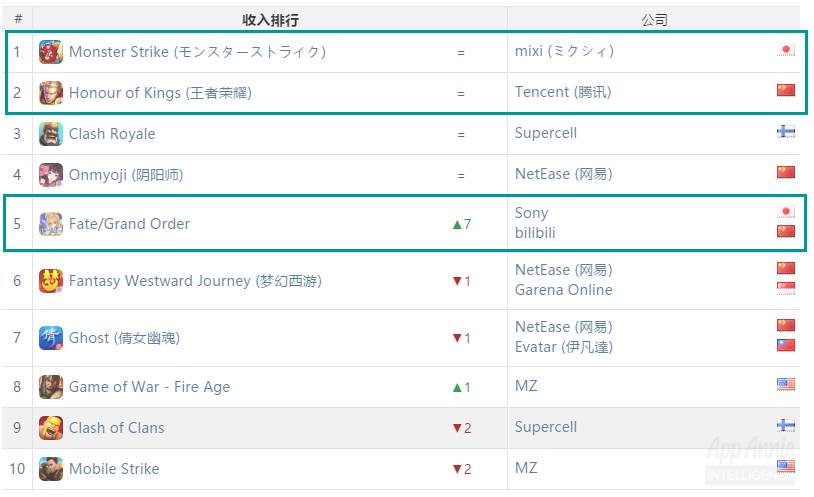Open the Mobile Strike game icon
Viewport: 814px width, 497px height.
pos(50,469)
